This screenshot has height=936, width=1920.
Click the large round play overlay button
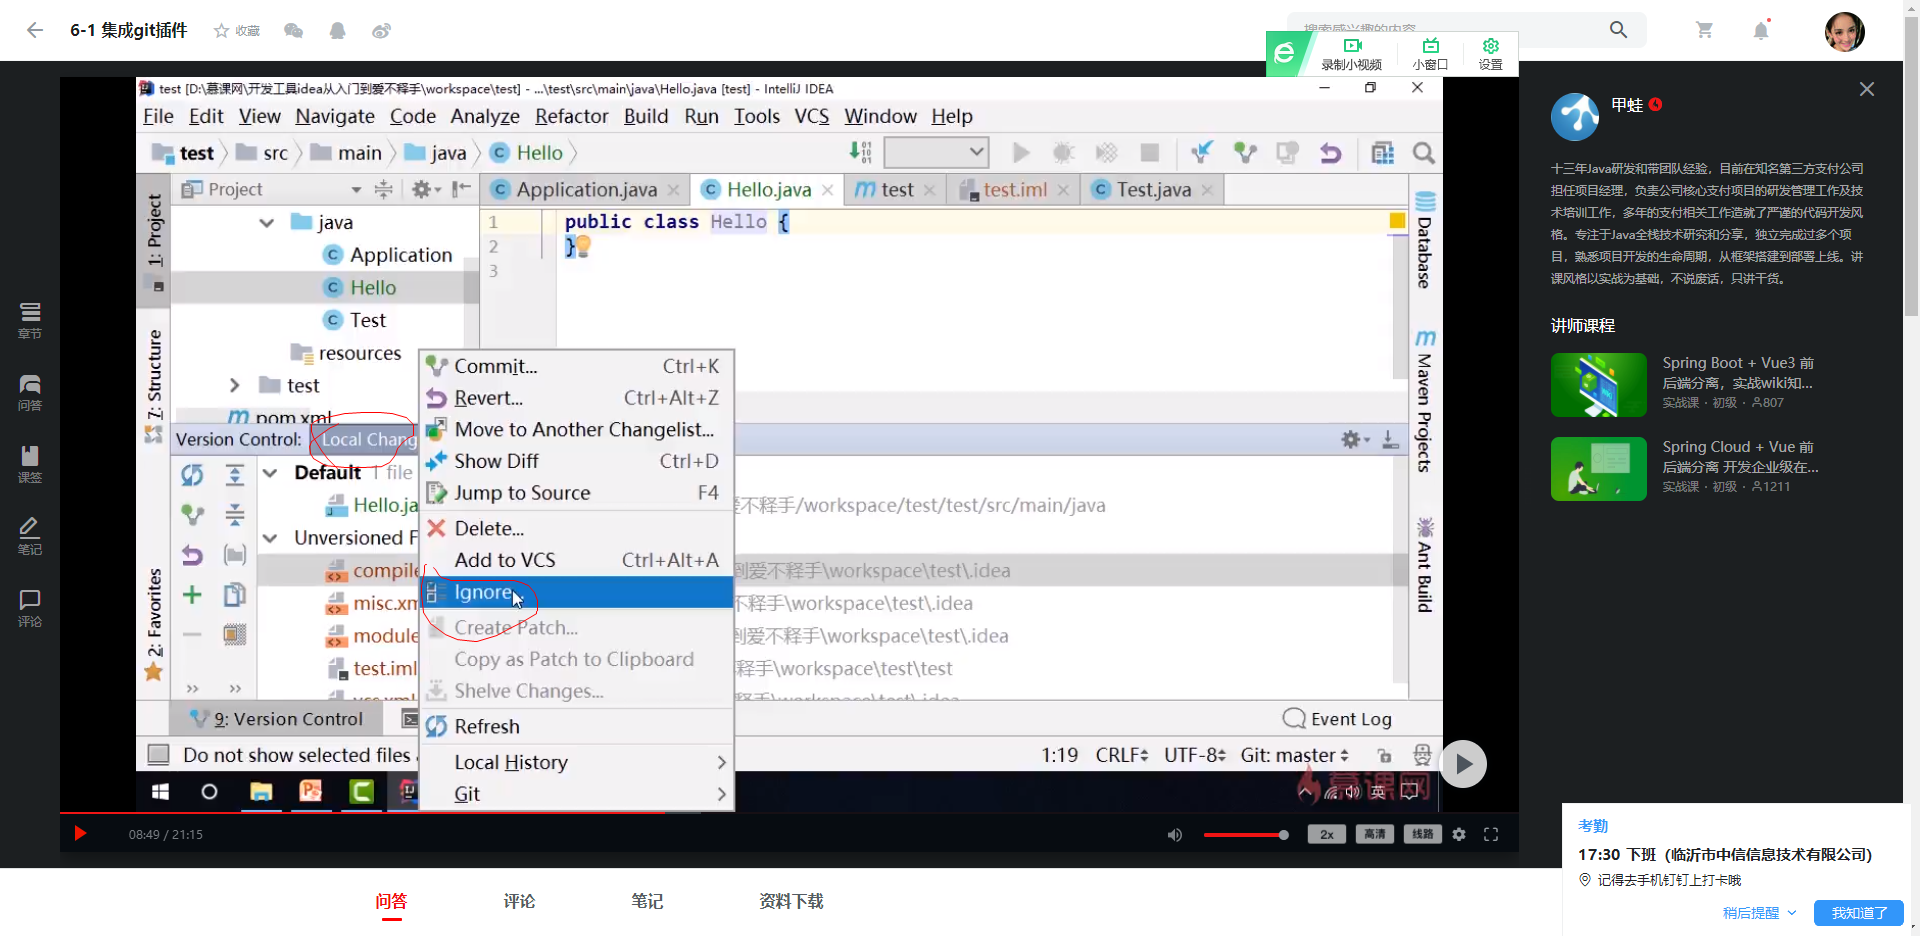pos(1463,764)
